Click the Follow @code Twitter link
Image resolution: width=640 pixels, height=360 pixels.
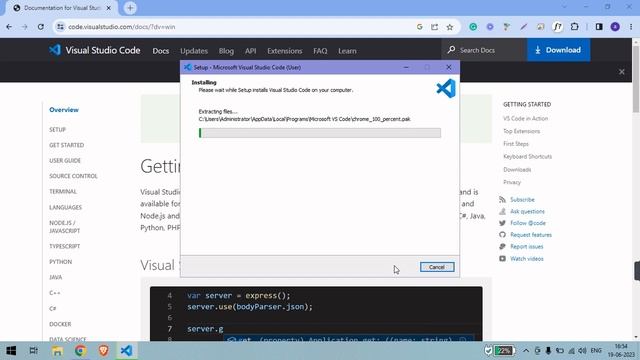point(528,223)
